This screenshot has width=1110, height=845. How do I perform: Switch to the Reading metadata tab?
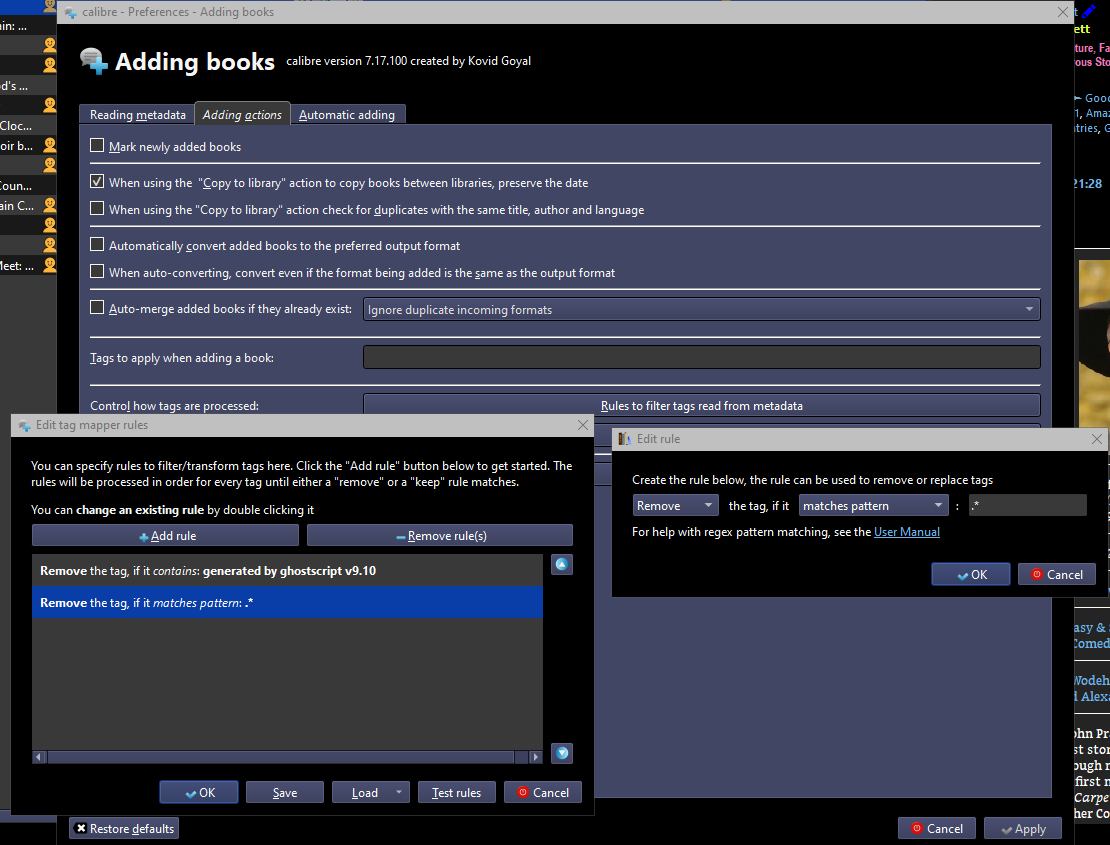(x=137, y=115)
